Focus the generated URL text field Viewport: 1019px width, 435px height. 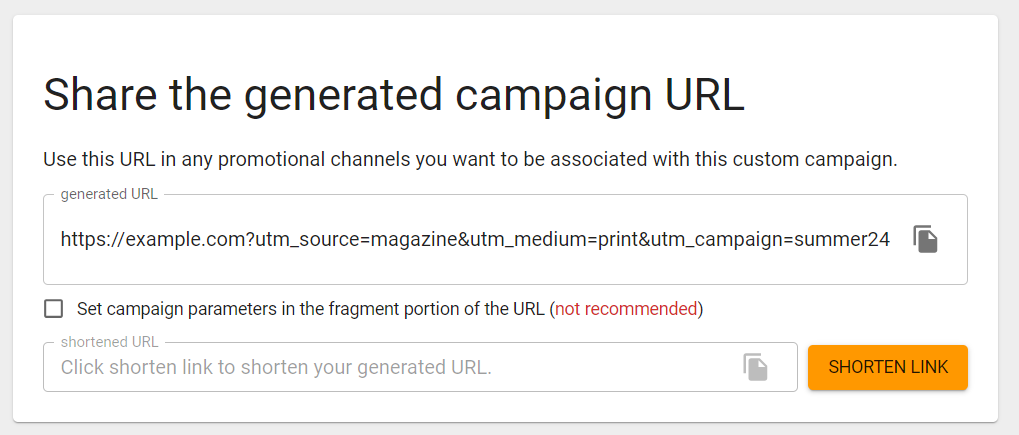tap(506, 239)
